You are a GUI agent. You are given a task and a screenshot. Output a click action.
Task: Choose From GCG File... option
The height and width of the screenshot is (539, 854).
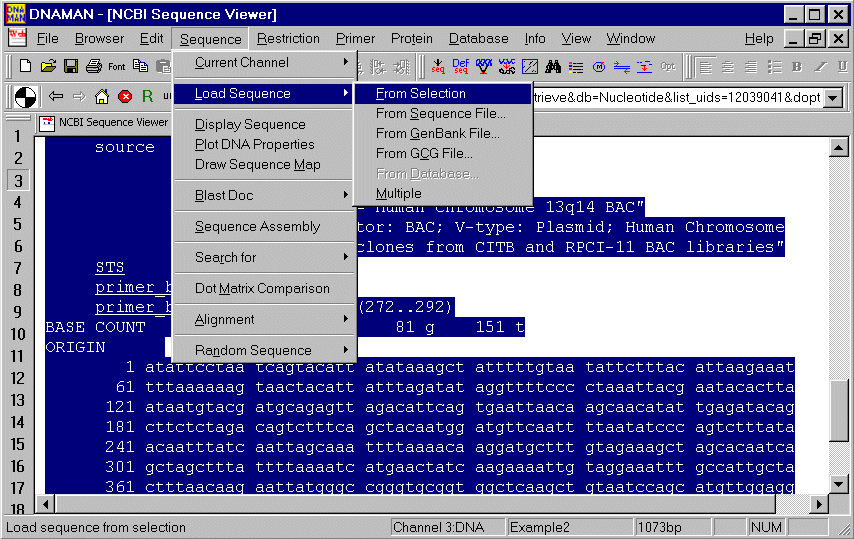pyautogui.click(x=443, y=154)
